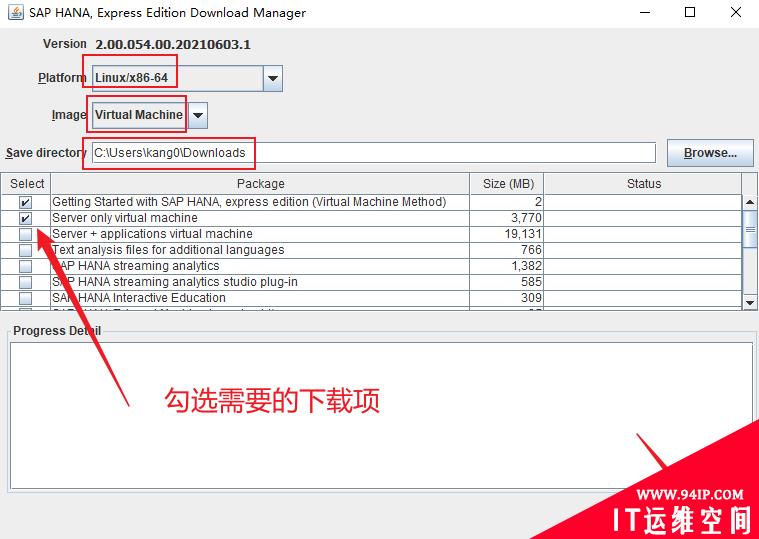Screen dimensions: 759x539
Task: Click the 309 size cell
Action: [506, 298]
